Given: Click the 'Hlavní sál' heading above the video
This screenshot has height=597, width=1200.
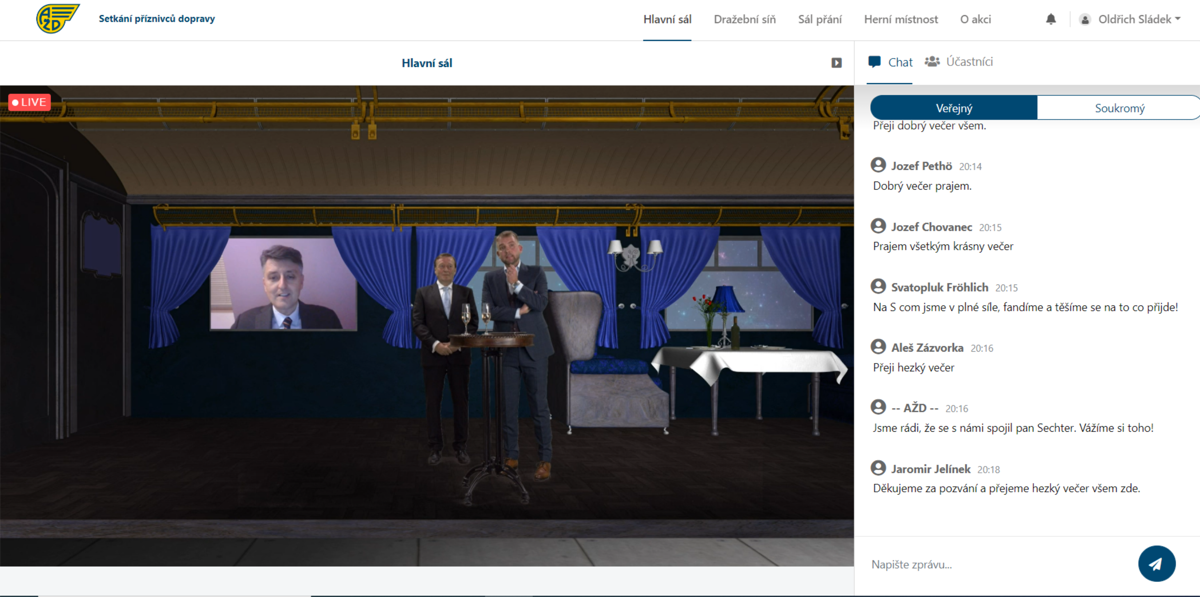Looking at the screenshot, I should [427, 63].
